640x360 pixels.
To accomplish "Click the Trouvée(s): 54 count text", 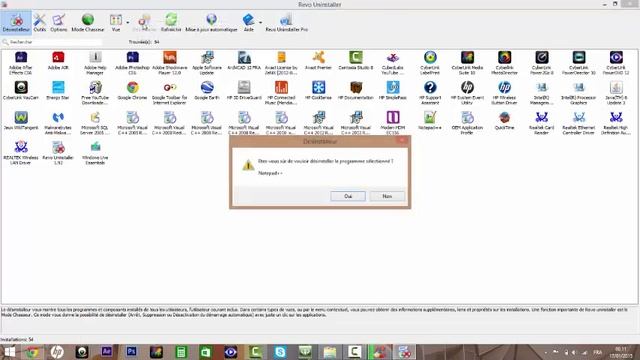I will [144, 42].
